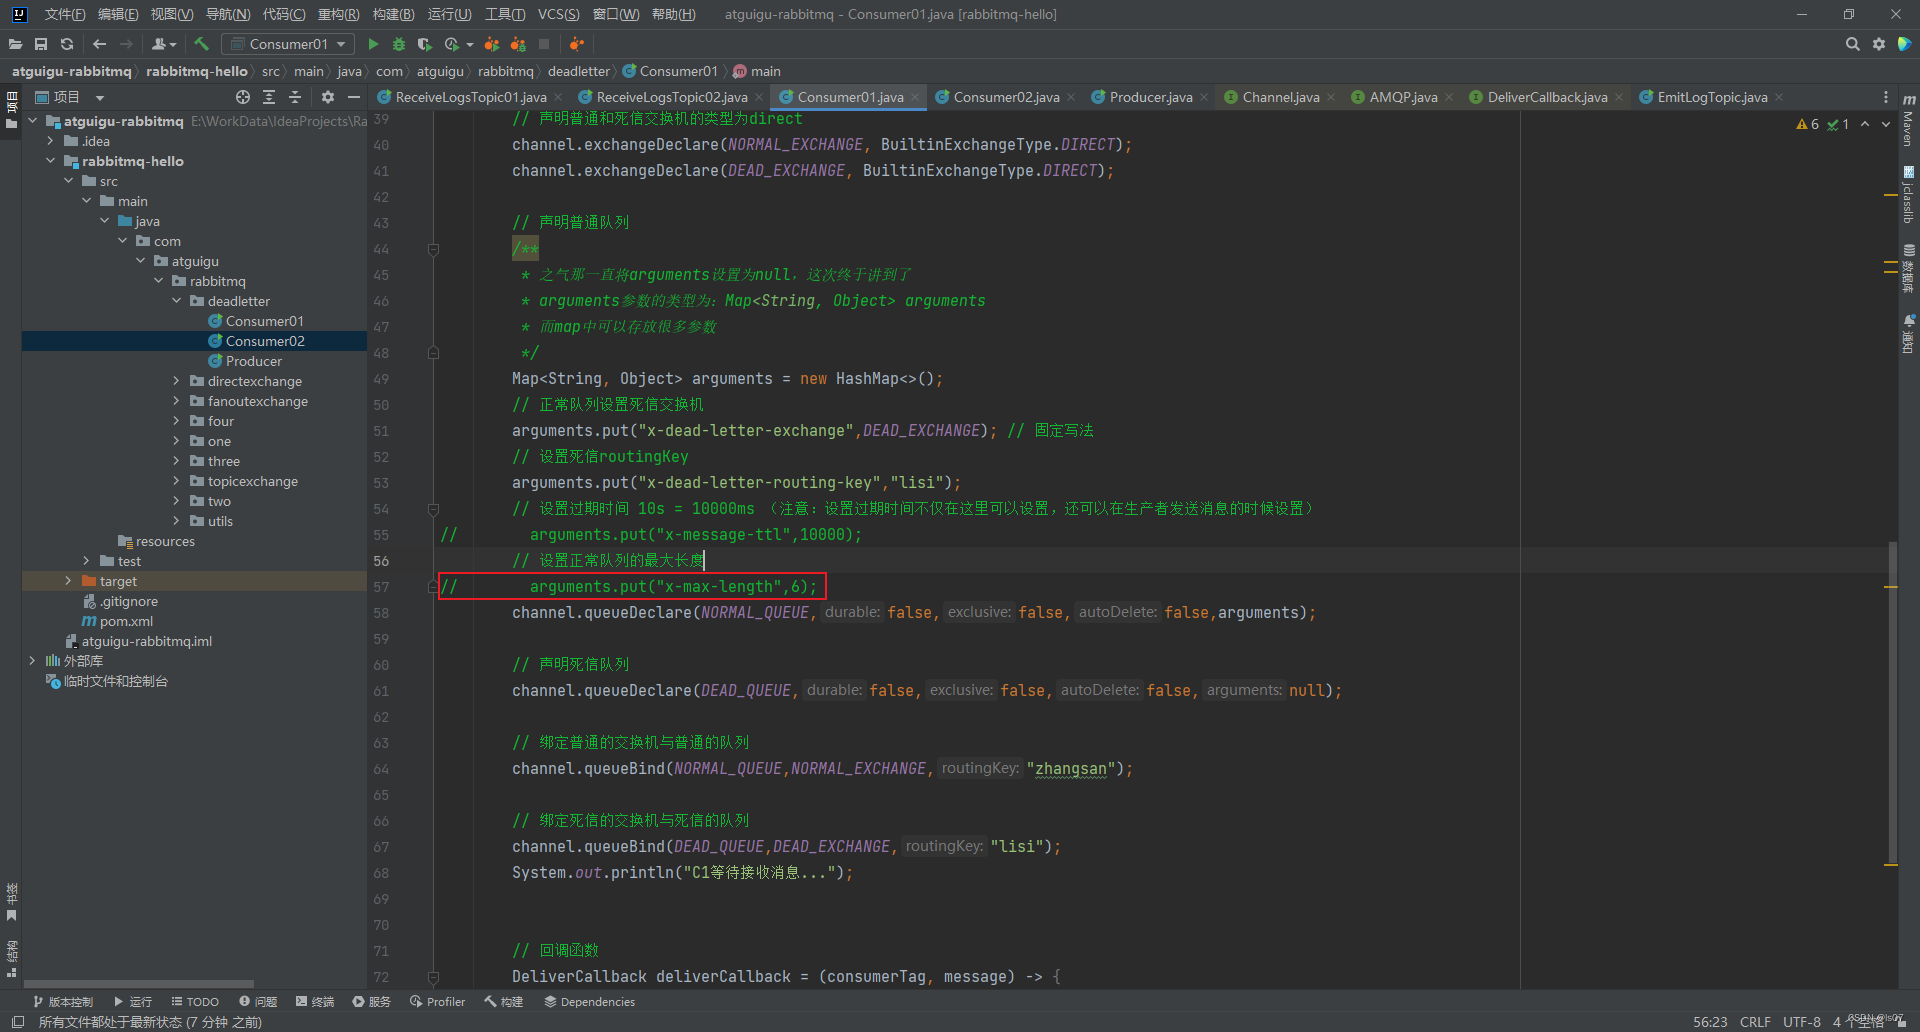Navigate forward with the right arrow
This screenshot has height=1032, width=1920.
[126, 44]
